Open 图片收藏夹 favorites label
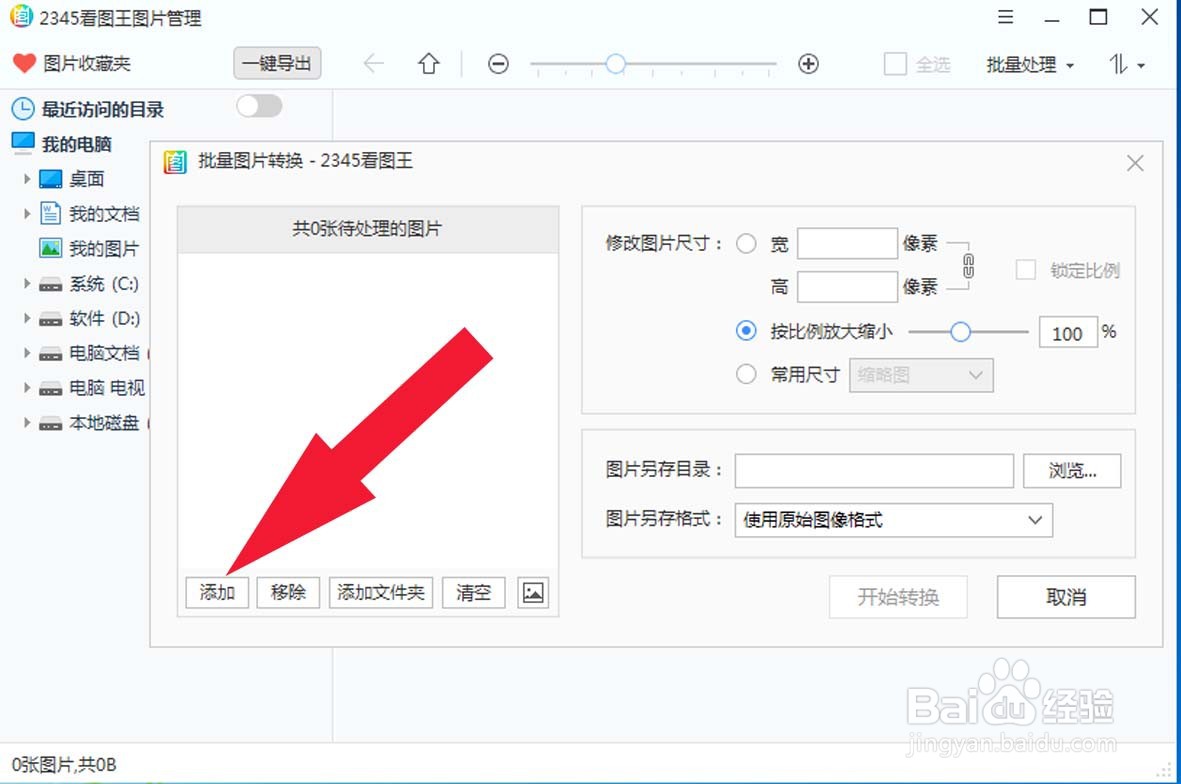The image size is (1181, 784). click(x=87, y=63)
